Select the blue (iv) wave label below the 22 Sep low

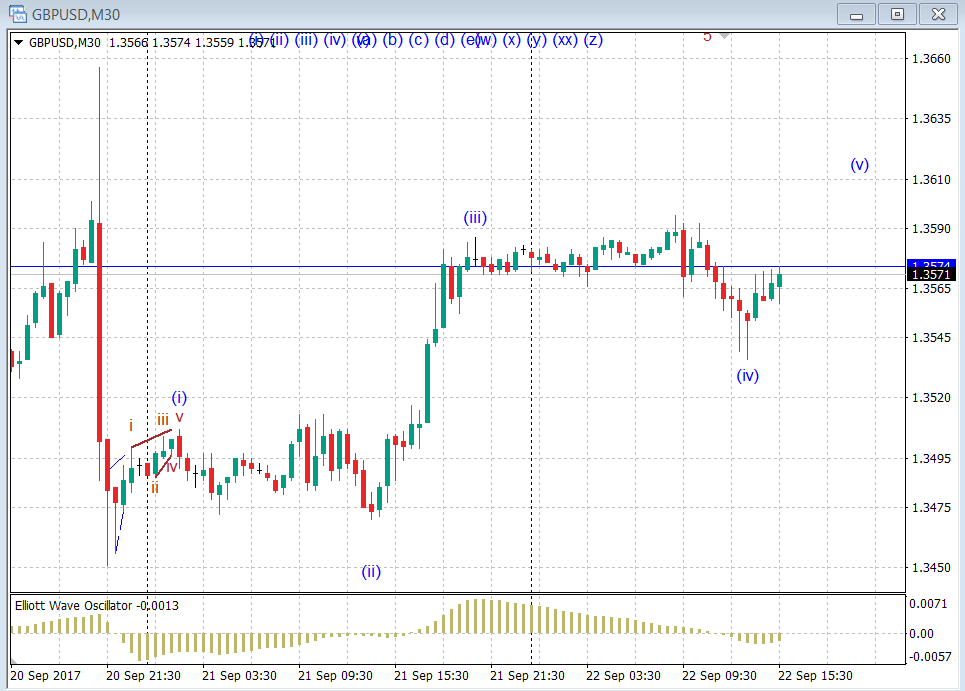point(748,375)
